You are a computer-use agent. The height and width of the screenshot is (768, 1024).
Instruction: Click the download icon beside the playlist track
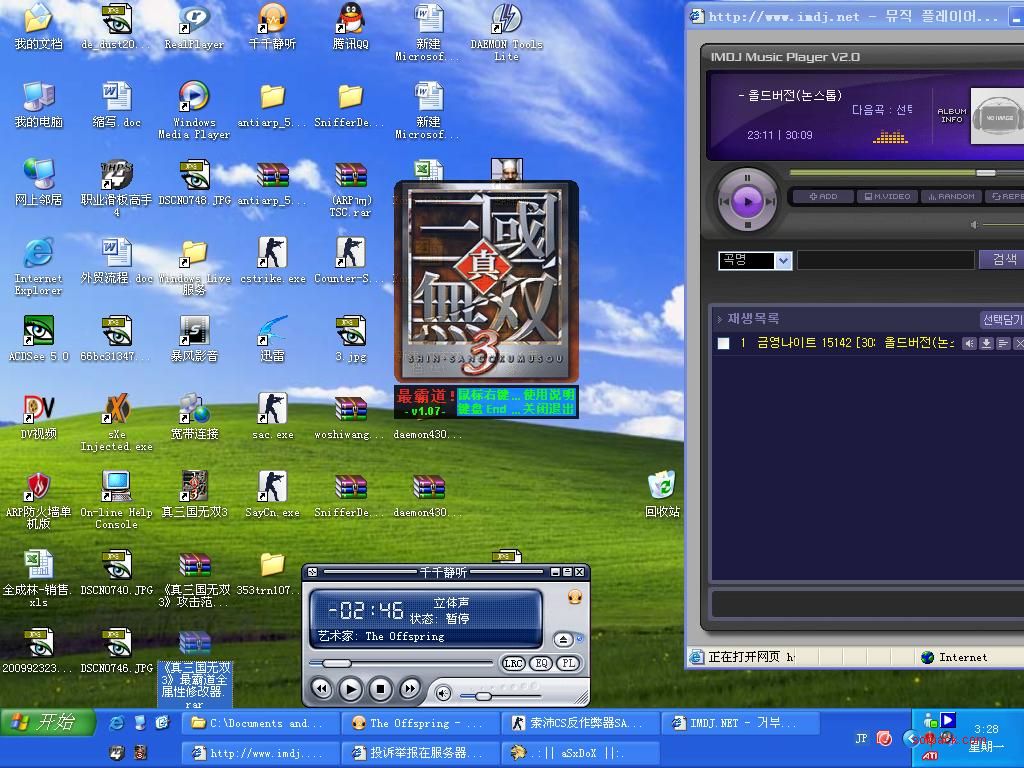[x=985, y=343]
